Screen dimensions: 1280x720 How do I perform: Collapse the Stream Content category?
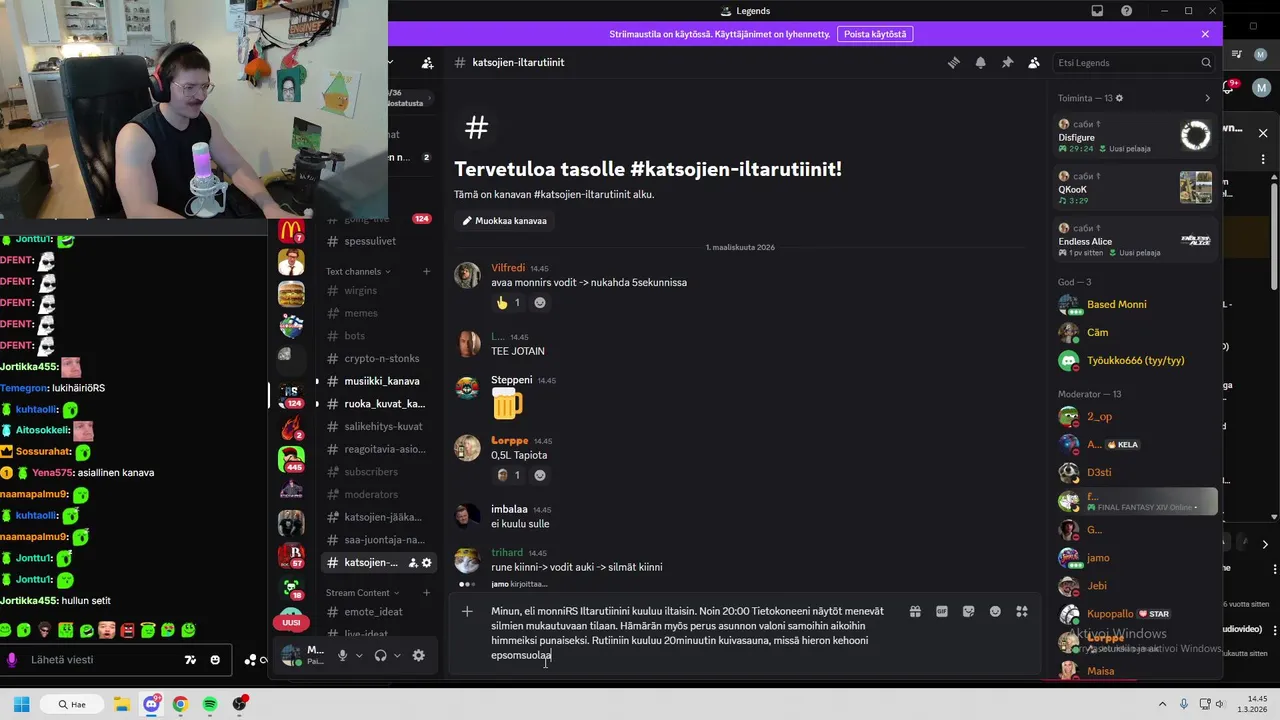(x=362, y=593)
